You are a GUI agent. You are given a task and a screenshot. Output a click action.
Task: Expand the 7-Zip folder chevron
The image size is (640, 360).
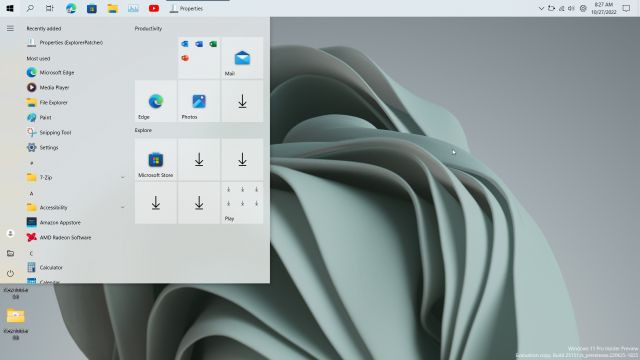click(122, 177)
